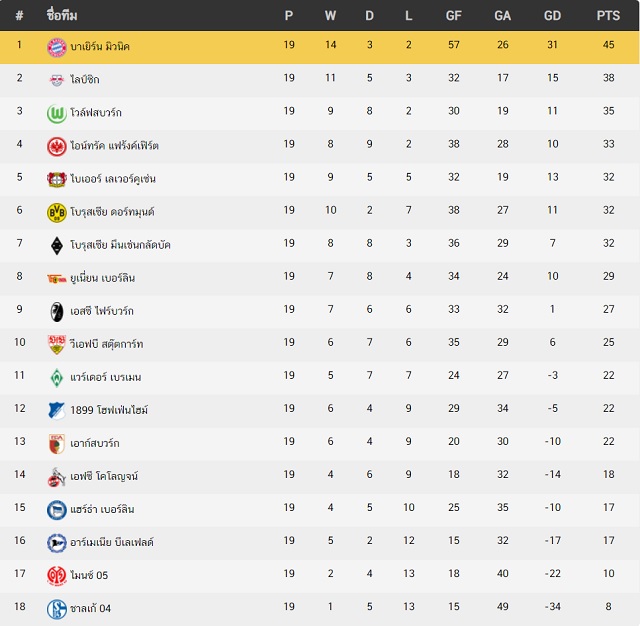The image size is (640, 626).
Task: Click the Union Berlin club logo
Action: pos(57,279)
